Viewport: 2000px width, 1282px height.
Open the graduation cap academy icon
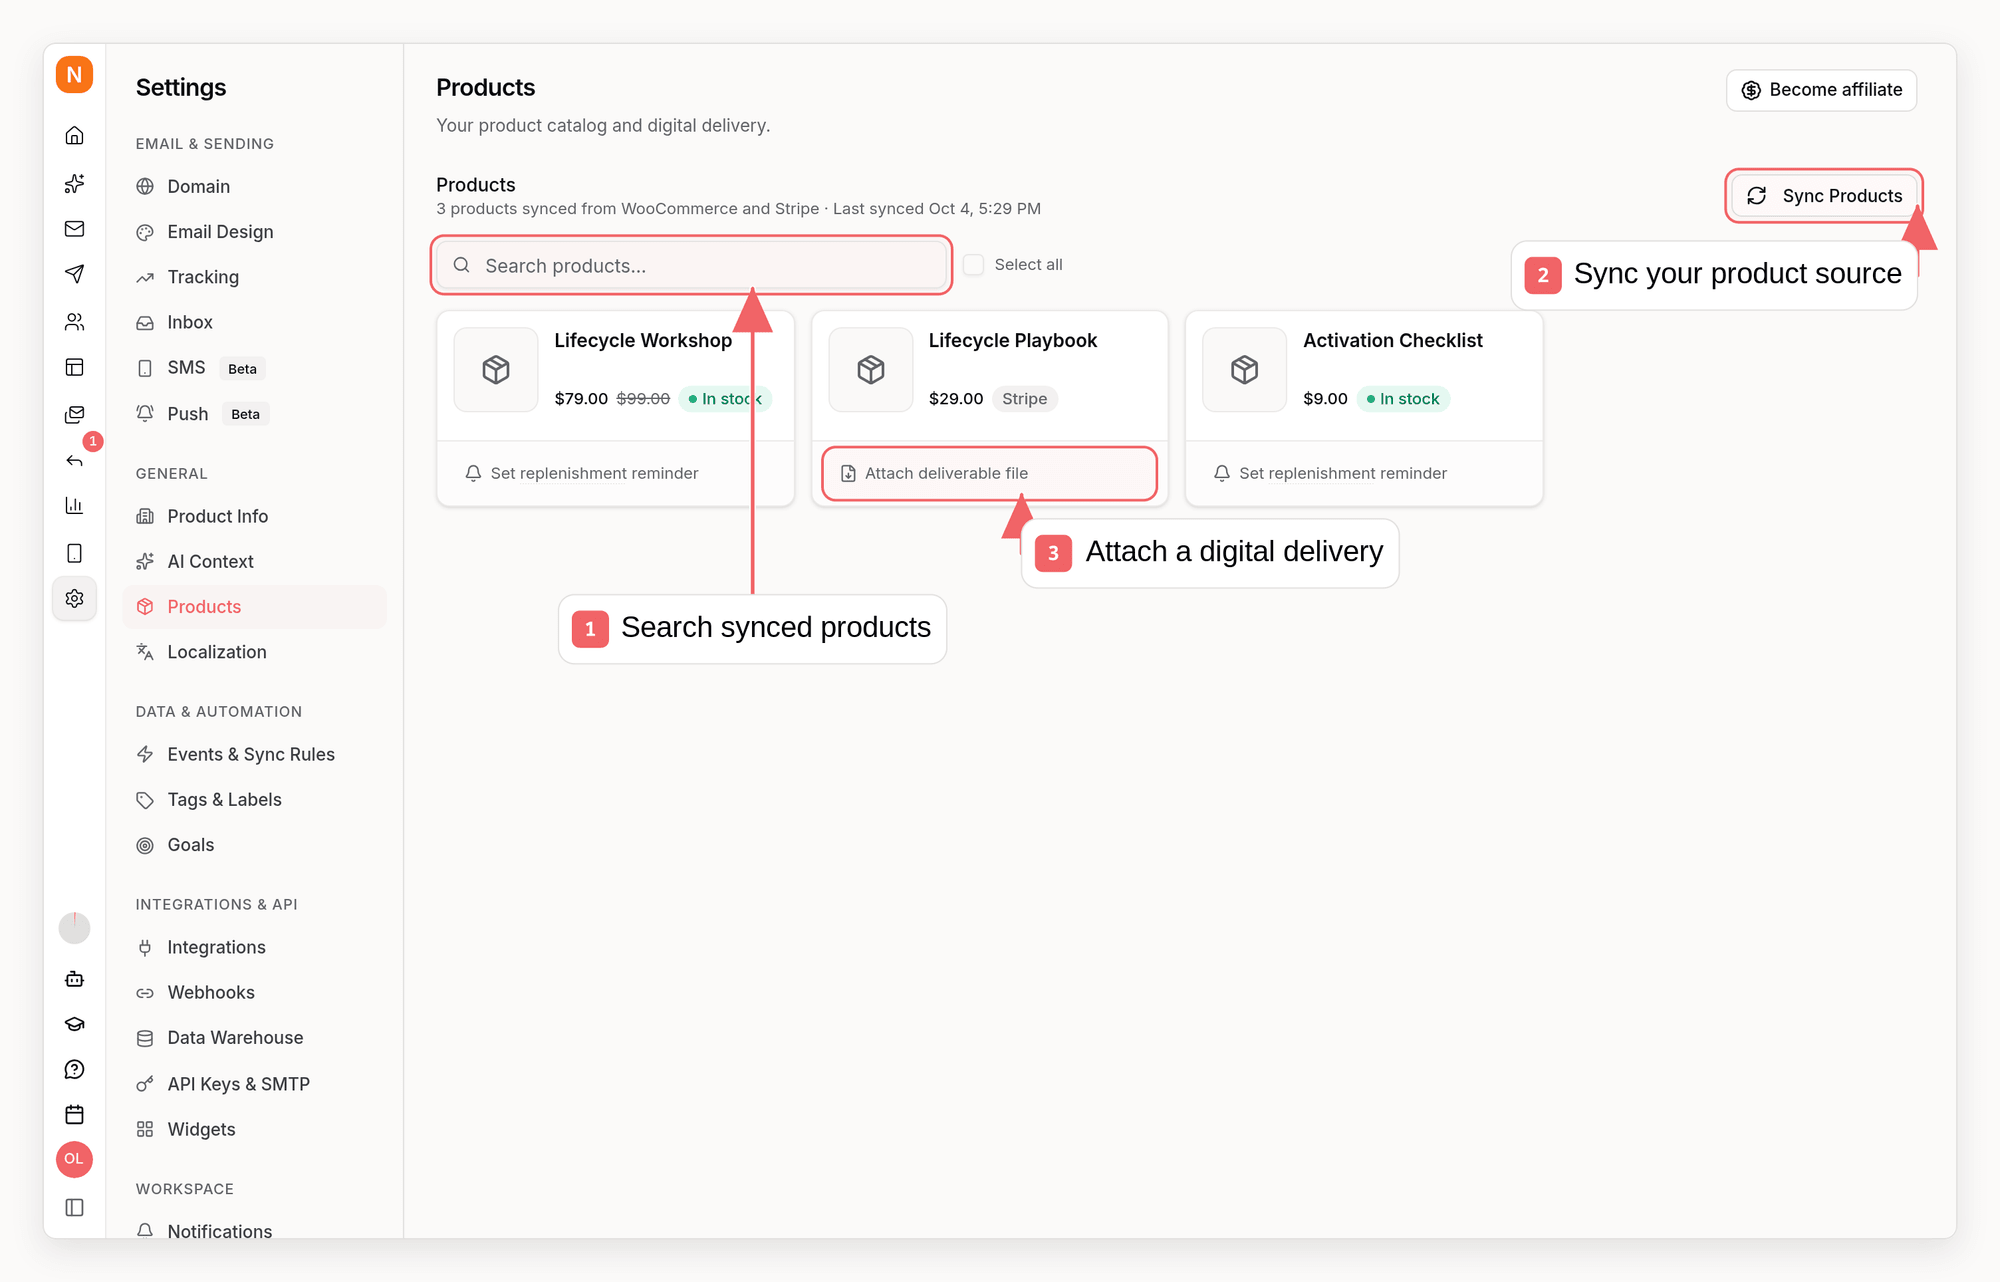74,1024
